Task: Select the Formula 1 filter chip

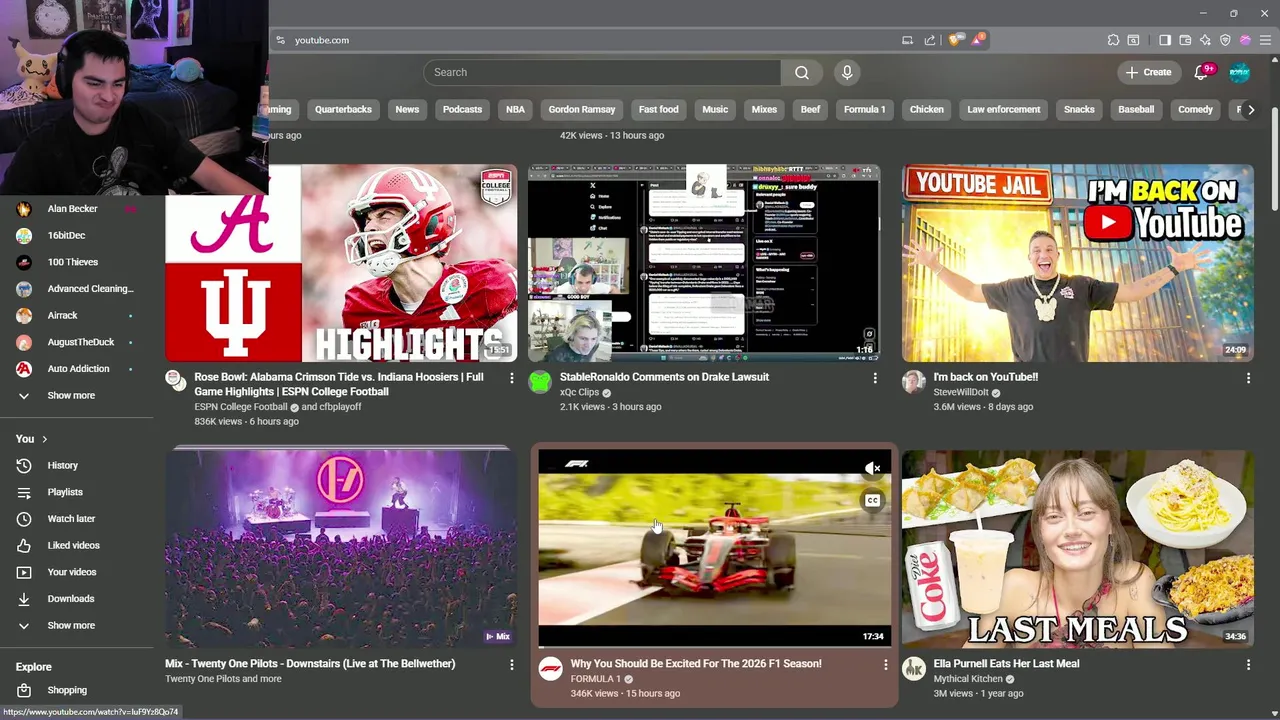Action: click(865, 110)
